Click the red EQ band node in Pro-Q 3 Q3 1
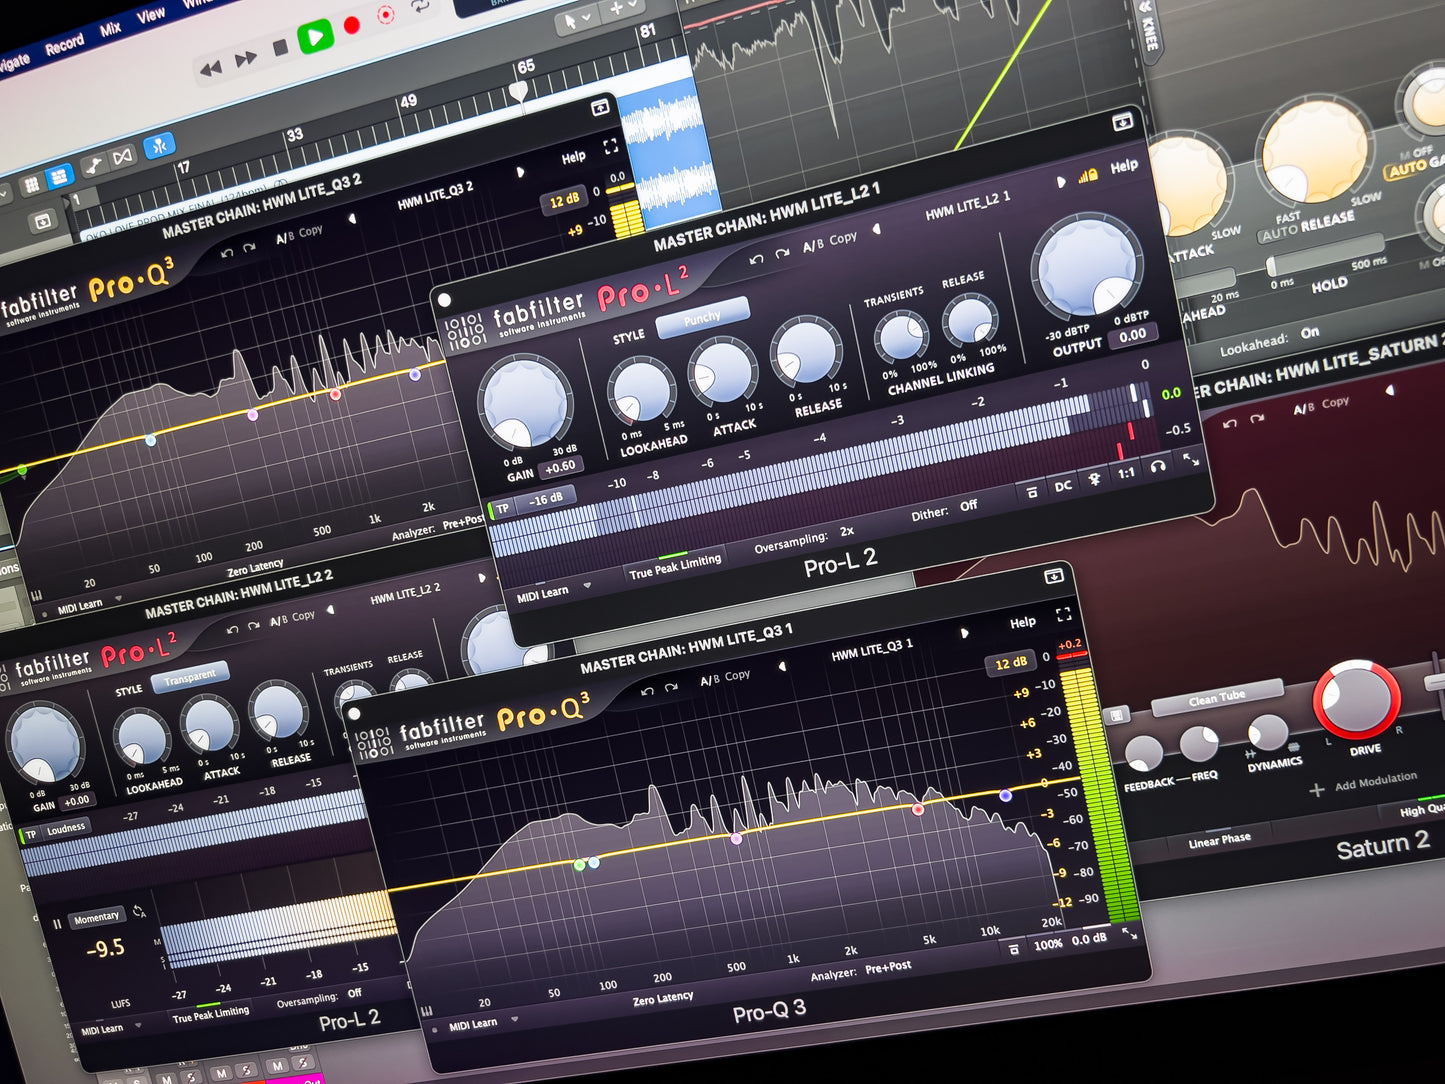Screen dimensions: 1445x1084 pos(918,809)
